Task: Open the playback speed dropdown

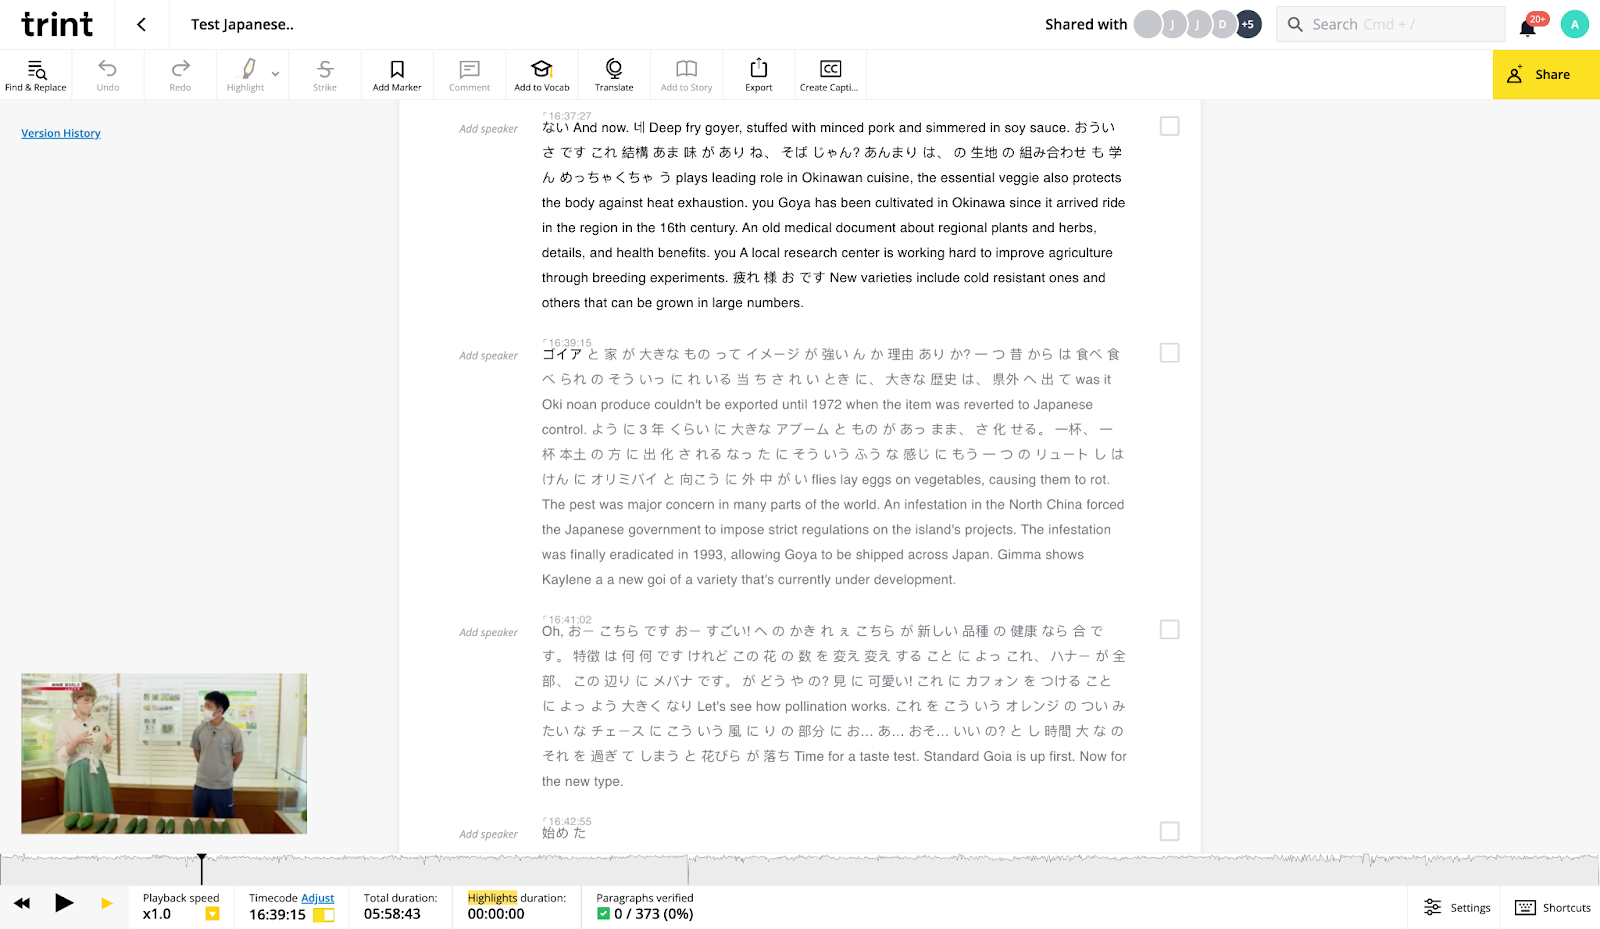Action: pyautogui.click(x=212, y=914)
